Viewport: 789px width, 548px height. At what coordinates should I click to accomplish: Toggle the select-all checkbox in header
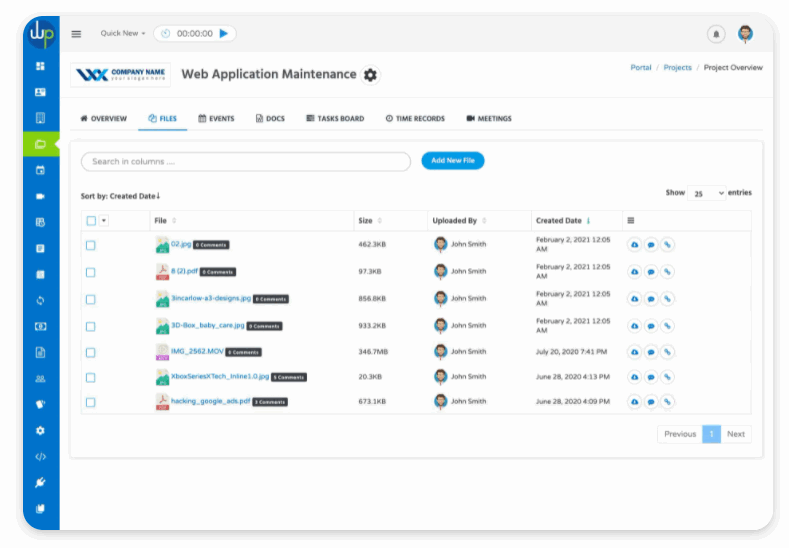coord(91,220)
